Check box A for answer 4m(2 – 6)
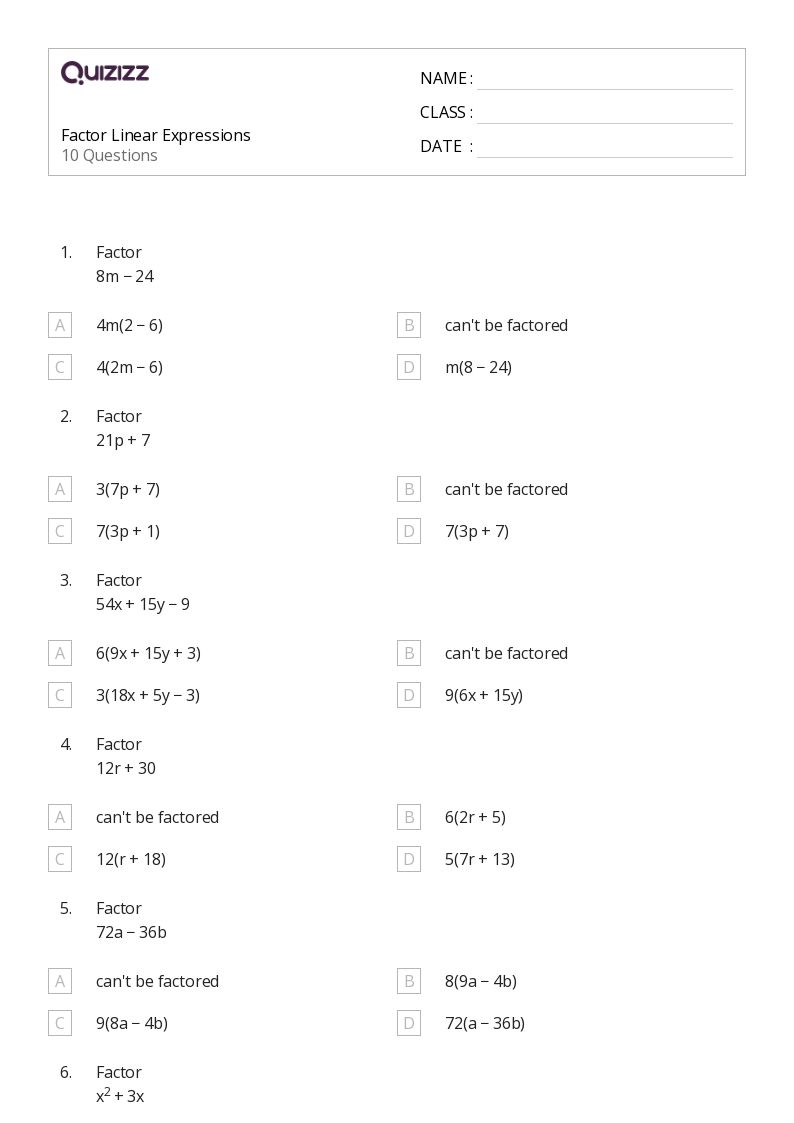This screenshot has height=1123, width=794. click(x=60, y=325)
